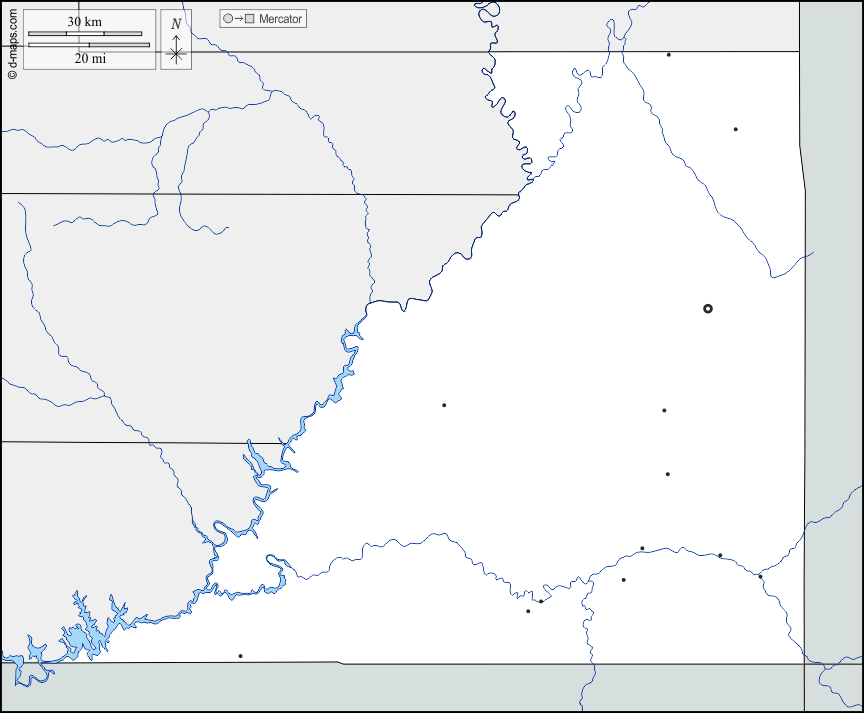
Task: Click the 20 mi scale label
Action: (90, 59)
